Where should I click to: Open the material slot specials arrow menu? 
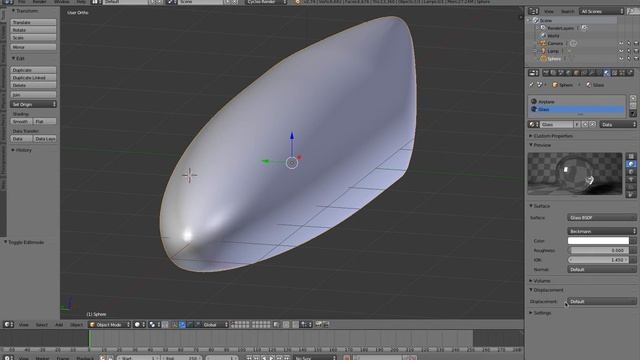[633, 113]
